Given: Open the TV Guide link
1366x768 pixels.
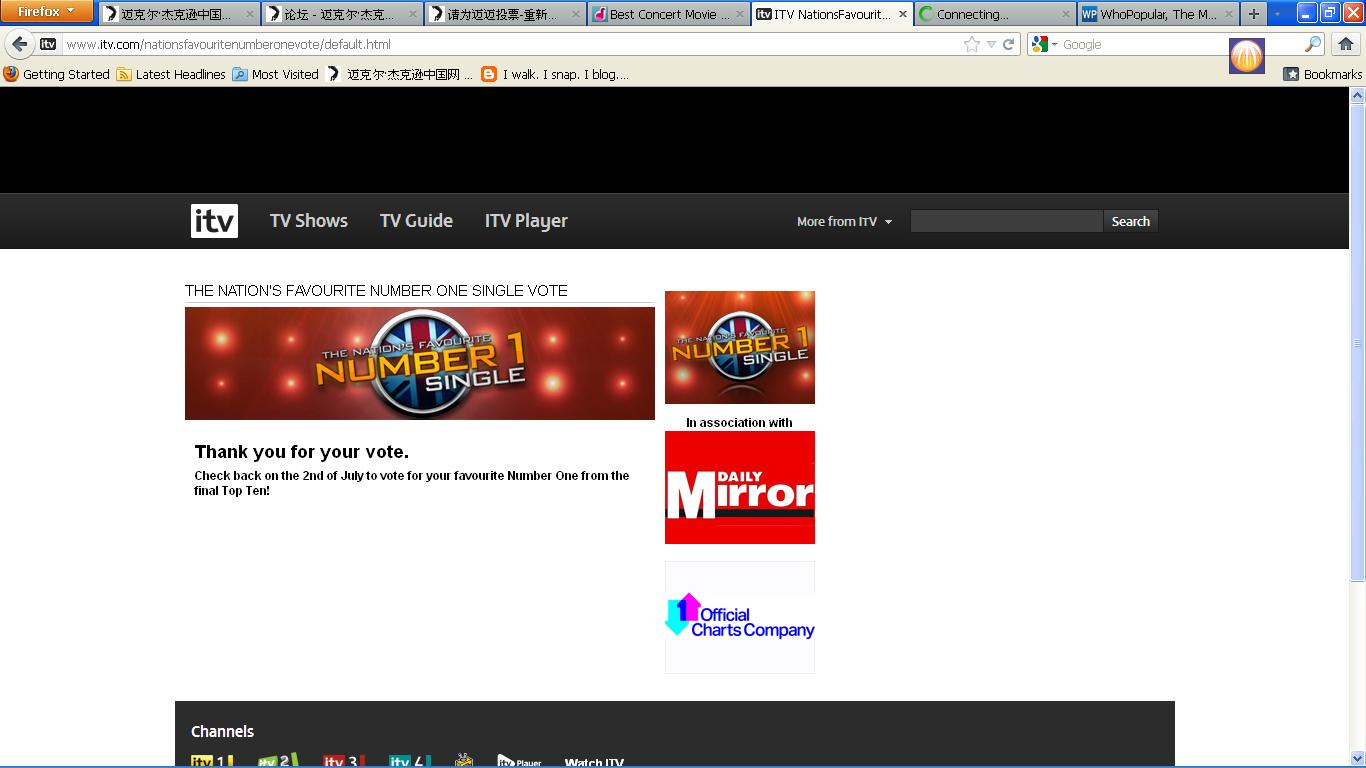Looking at the screenshot, I should coord(416,221).
